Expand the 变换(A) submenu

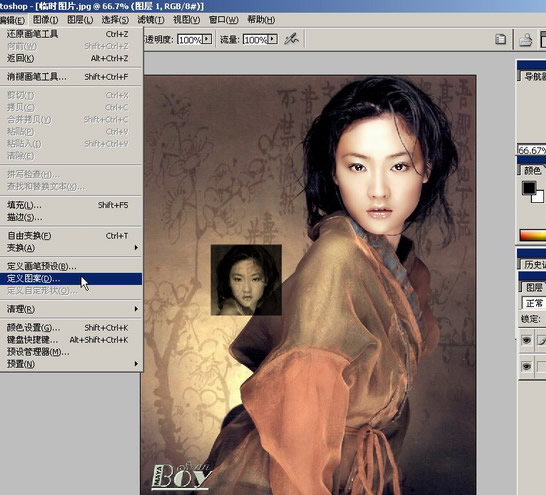point(71,248)
